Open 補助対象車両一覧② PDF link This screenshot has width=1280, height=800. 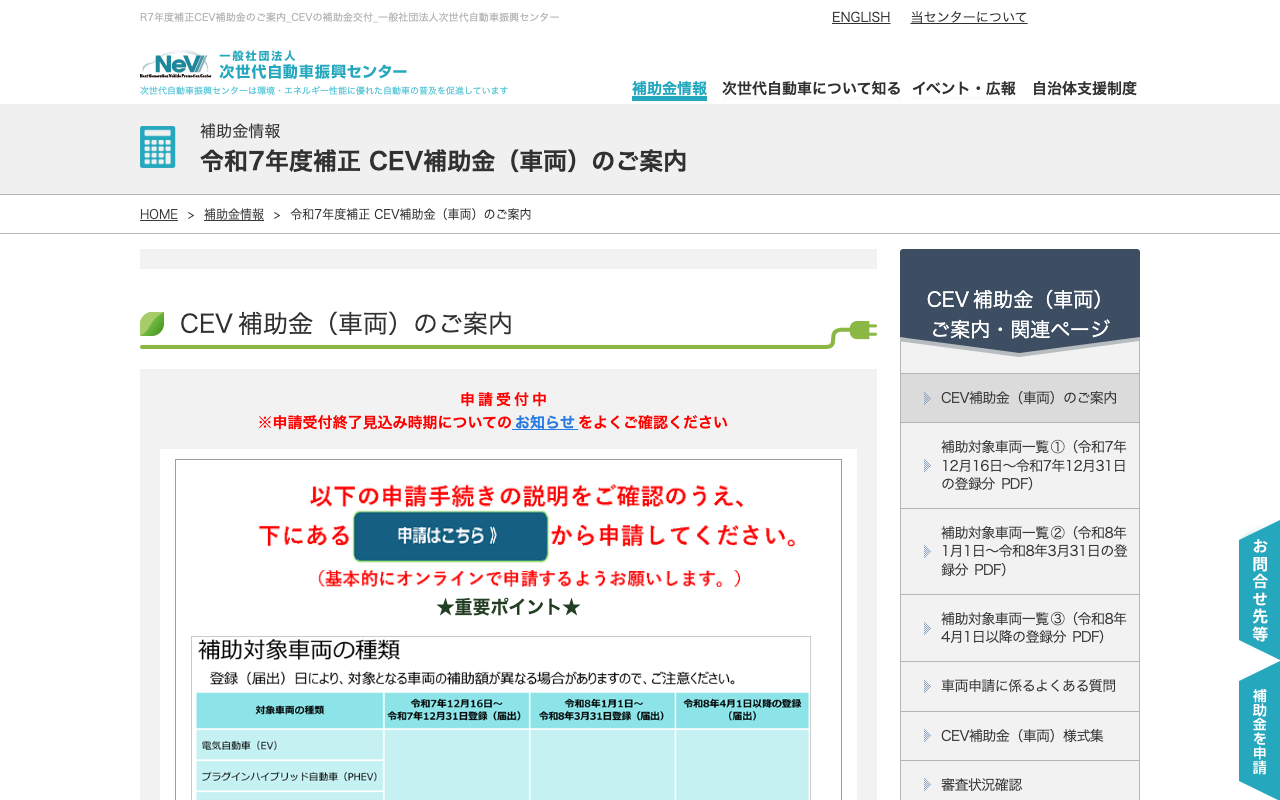pyautogui.click(x=1020, y=552)
